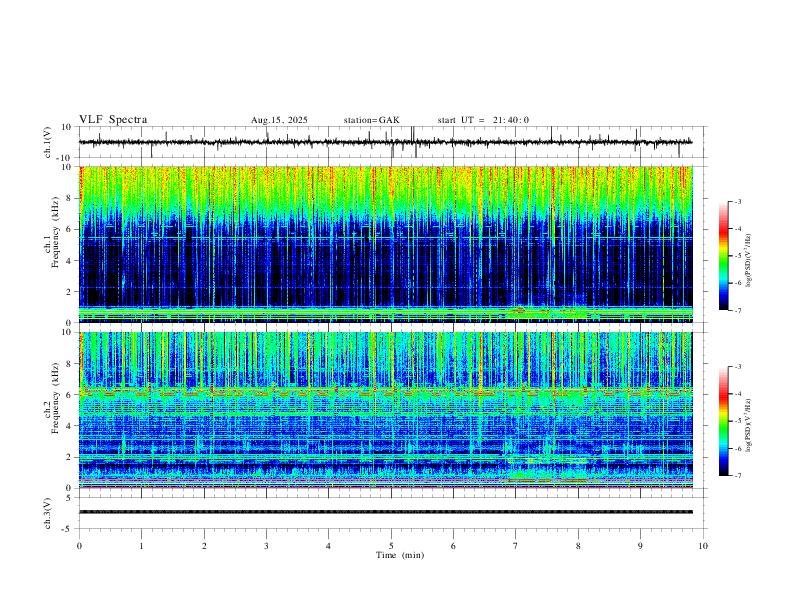Click the '0' tick label on time axis
Image resolution: width=792 pixels, height=612 pixels.
(79, 546)
